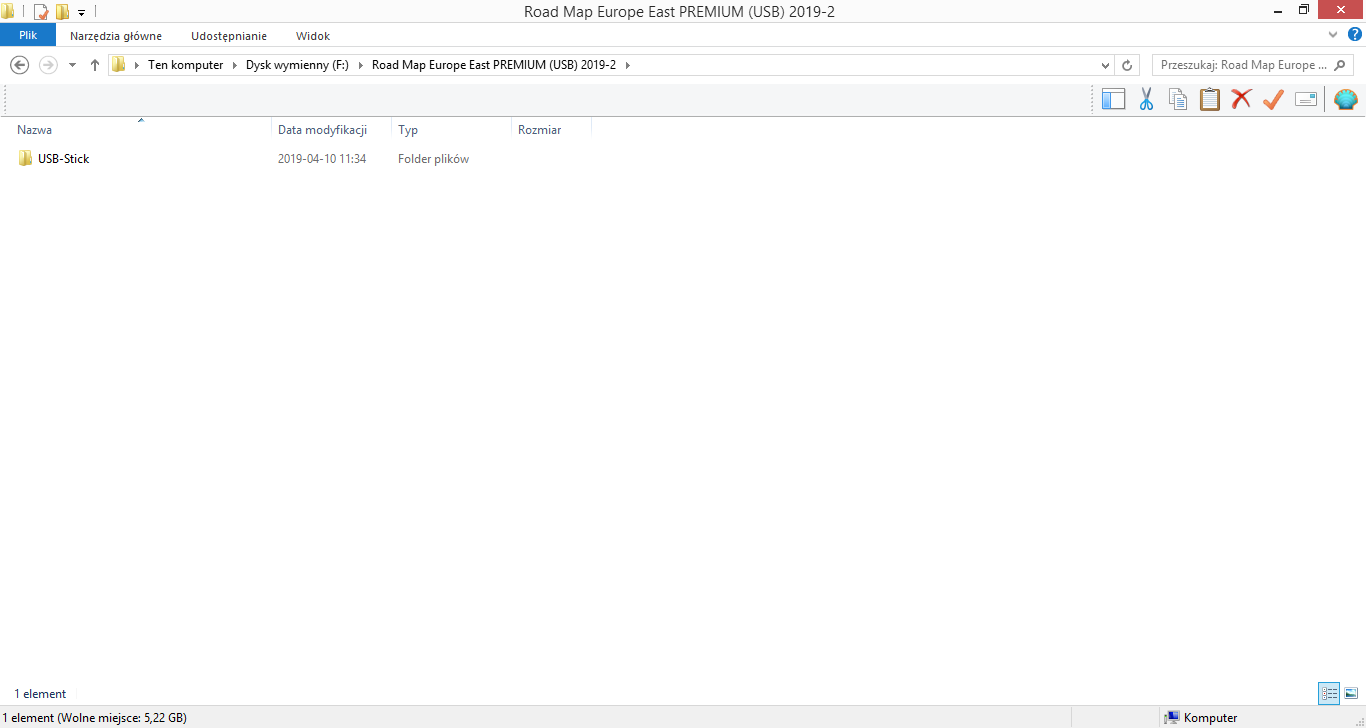Click the date 2019-04-10 11:34
Viewport: 1366px width, 728px height.
tap(322, 159)
